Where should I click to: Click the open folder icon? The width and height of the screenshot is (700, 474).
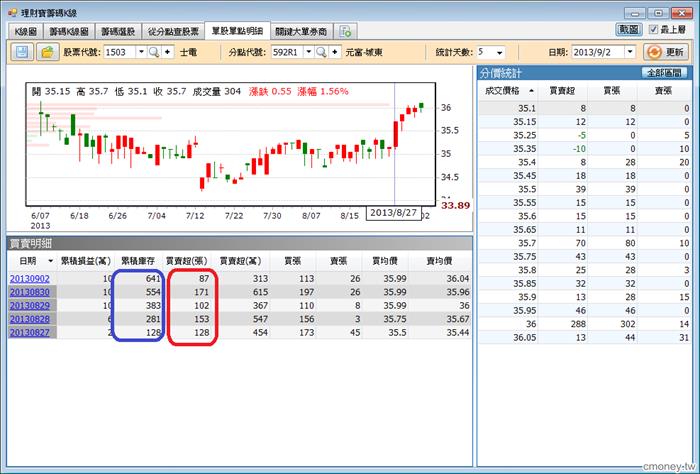(x=47, y=52)
